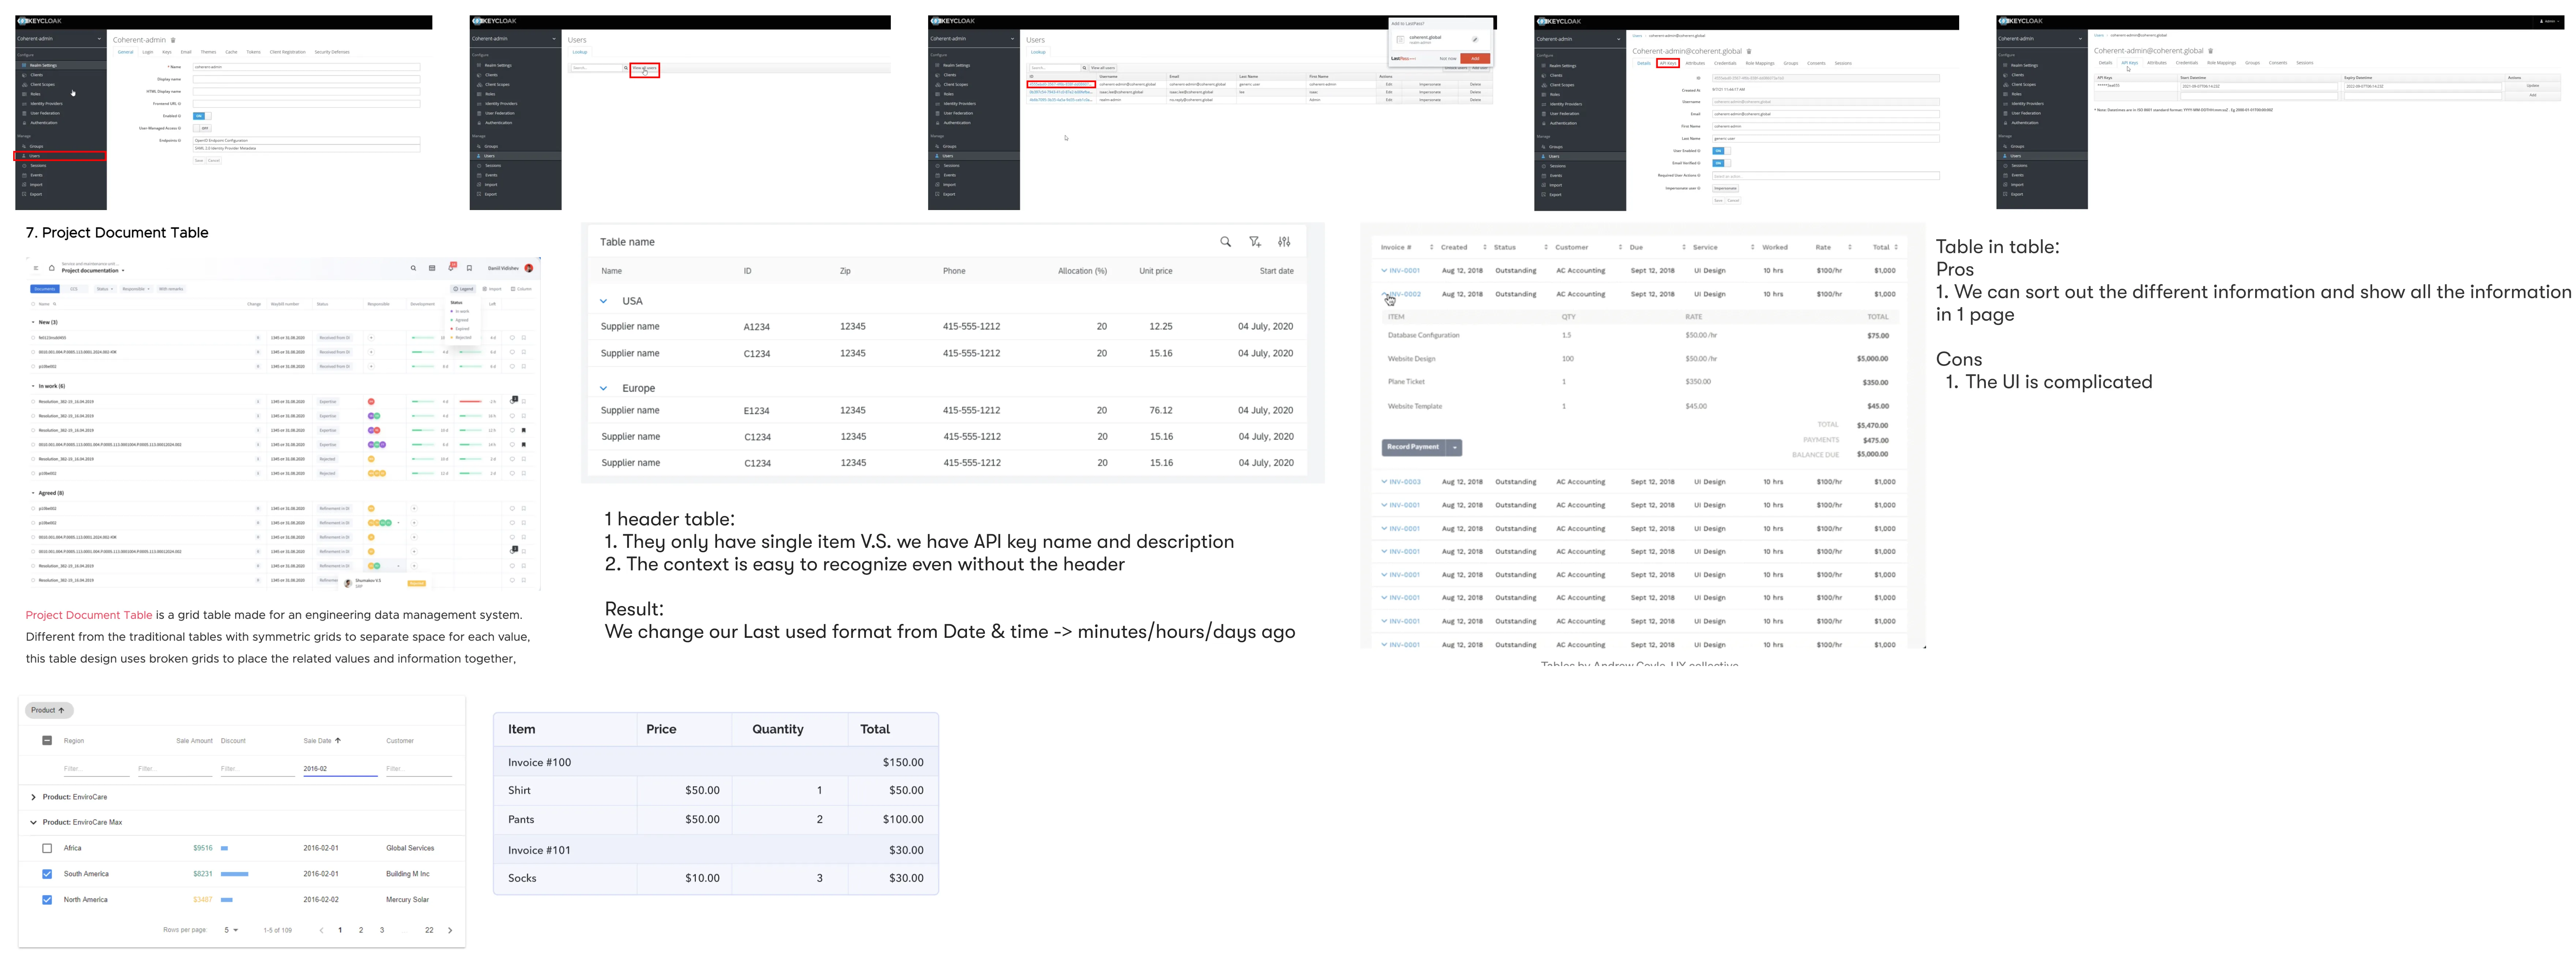
Task: Open the Security Defenses tab
Action: [x=332, y=52]
